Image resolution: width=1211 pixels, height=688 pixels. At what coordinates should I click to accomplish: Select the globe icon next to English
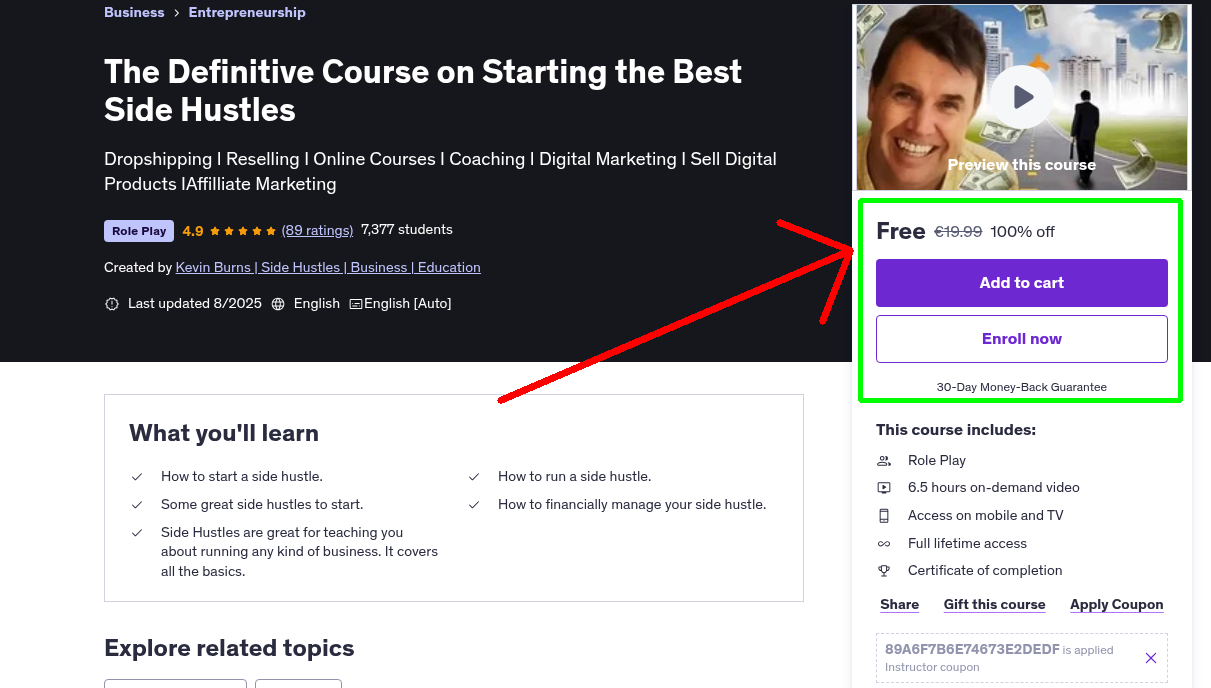click(277, 303)
